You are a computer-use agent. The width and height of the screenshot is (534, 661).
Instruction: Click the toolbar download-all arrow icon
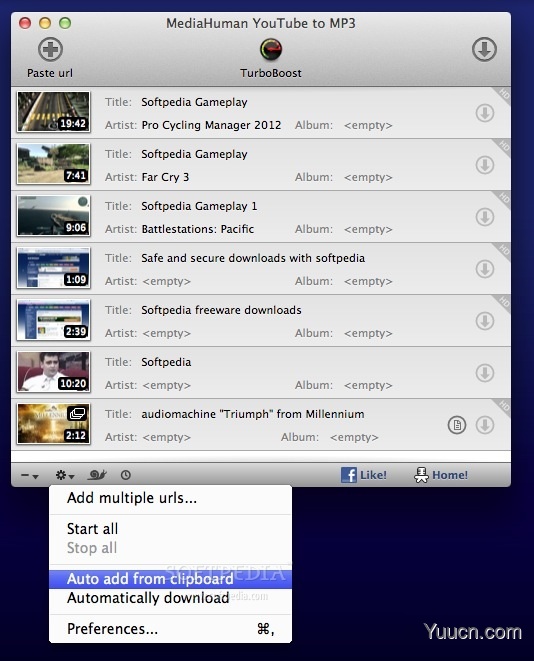point(484,50)
